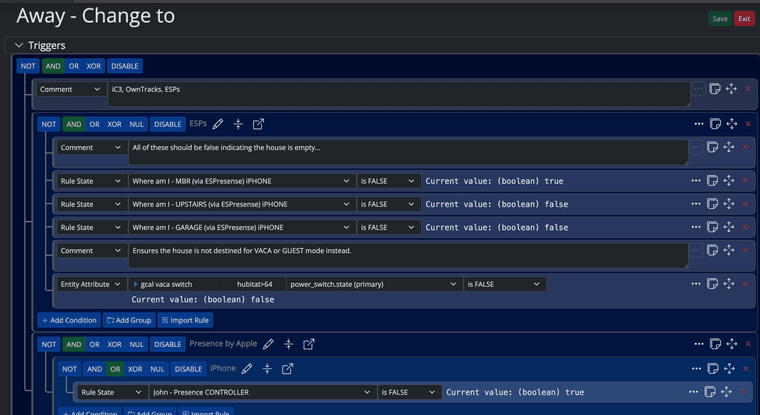
Task: Open the MBR iPHONE rule dropdown
Action: (241, 181)
